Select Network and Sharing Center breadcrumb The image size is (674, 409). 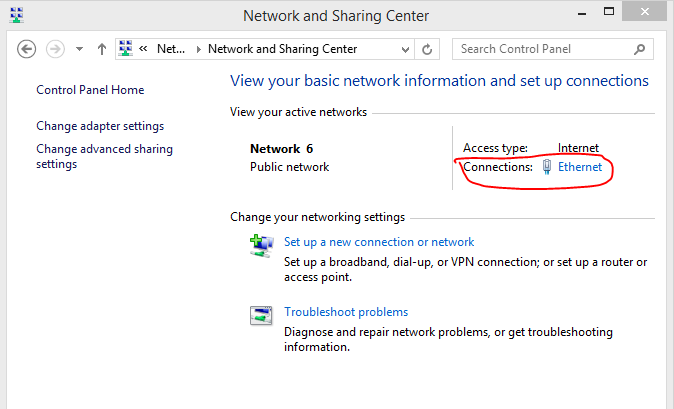[x=282, y=49]
